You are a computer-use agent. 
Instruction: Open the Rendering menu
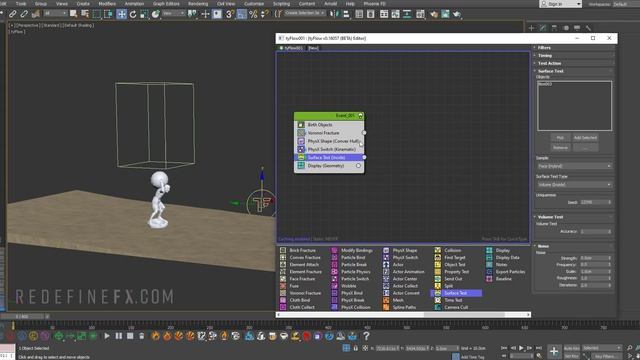pos(198,4)
